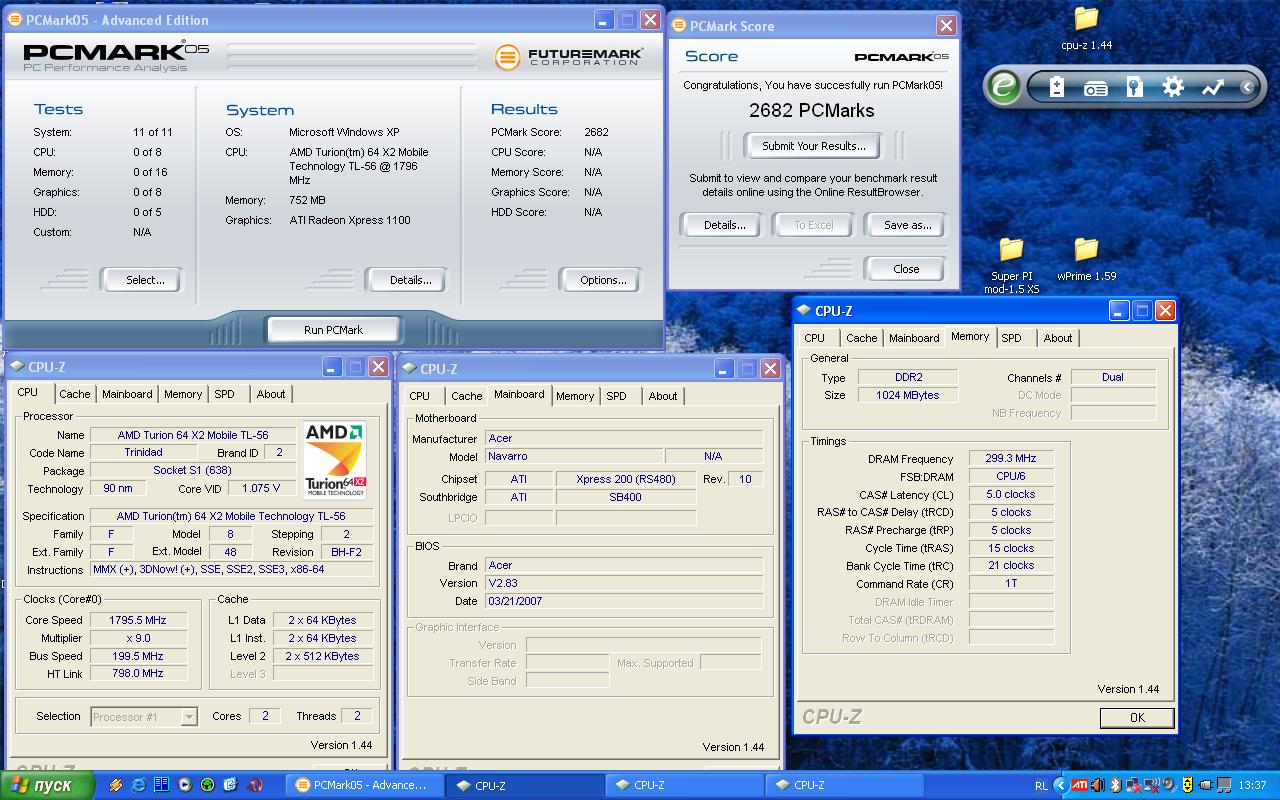The height and width of the screenshot is (800, 1280).
Task: Open the gear settings icon in Acer toolbar
Action: [x=1173, y=87]
